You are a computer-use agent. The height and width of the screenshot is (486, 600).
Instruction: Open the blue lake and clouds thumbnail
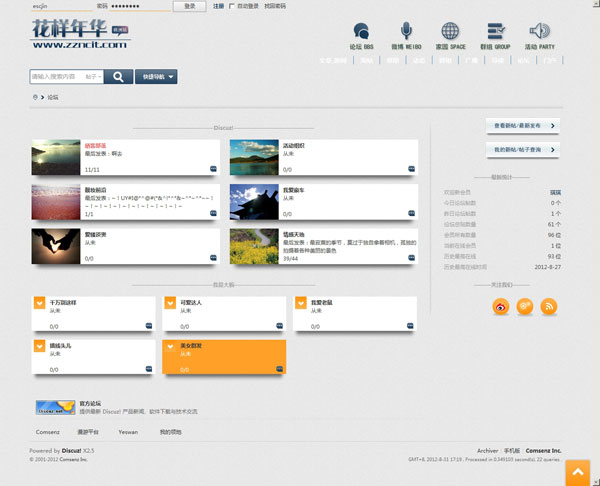click(254, 157)
